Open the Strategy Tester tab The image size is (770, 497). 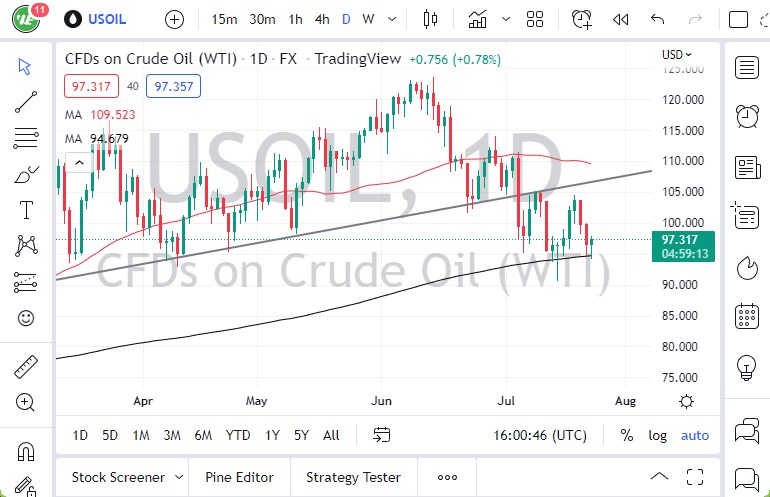353,477
